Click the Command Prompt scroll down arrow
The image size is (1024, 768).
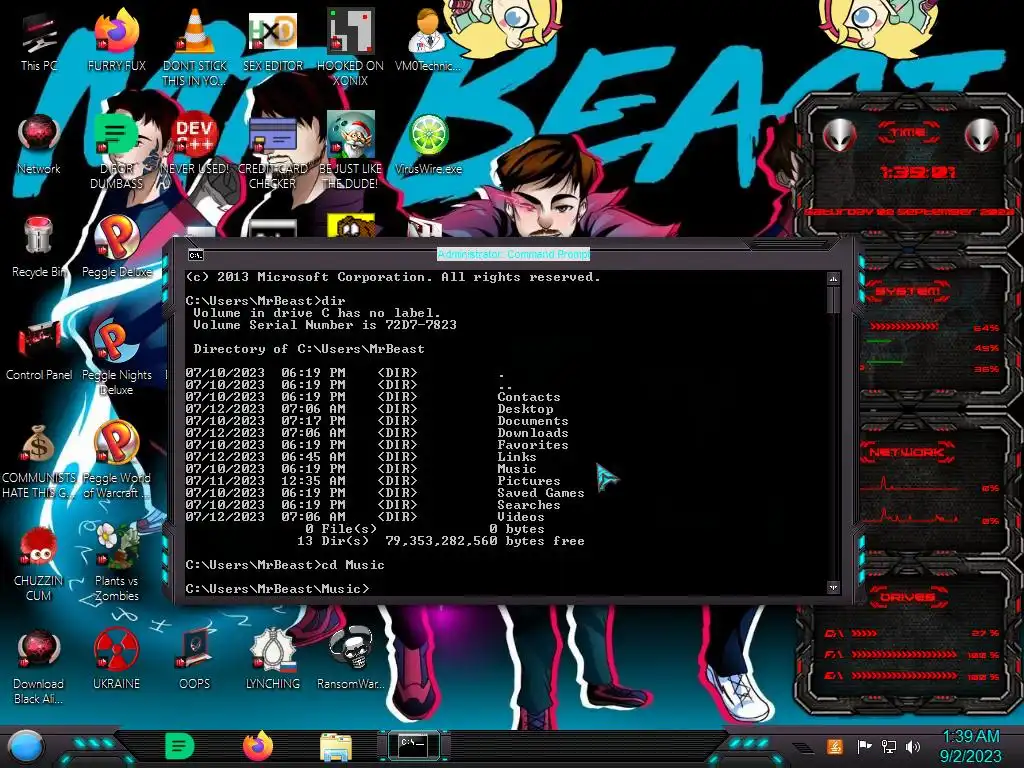(833, 588)
